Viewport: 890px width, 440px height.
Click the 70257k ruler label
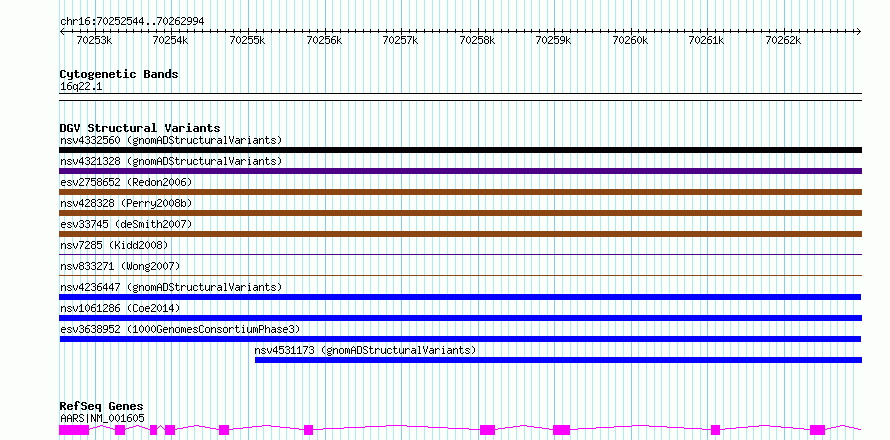tap(400, 40)
